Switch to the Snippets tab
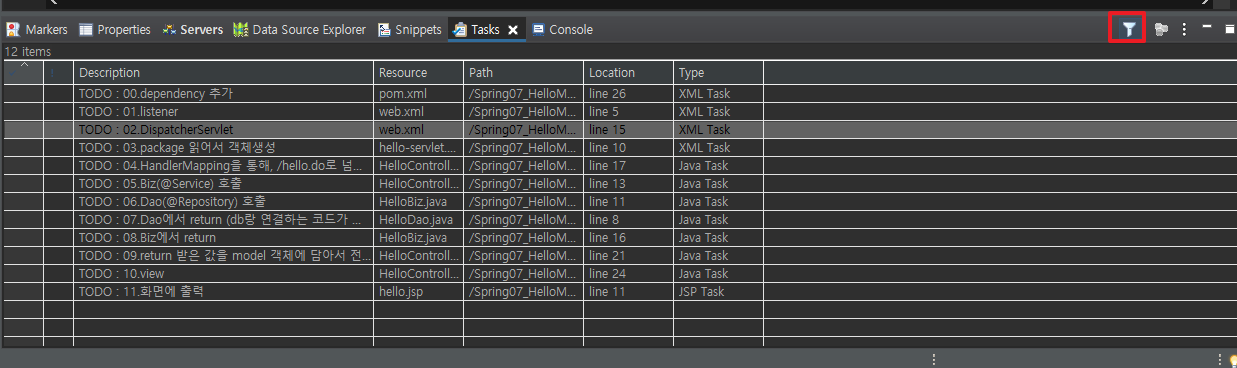This screenshot has width=1237, height=368. (x=410, y=30)
